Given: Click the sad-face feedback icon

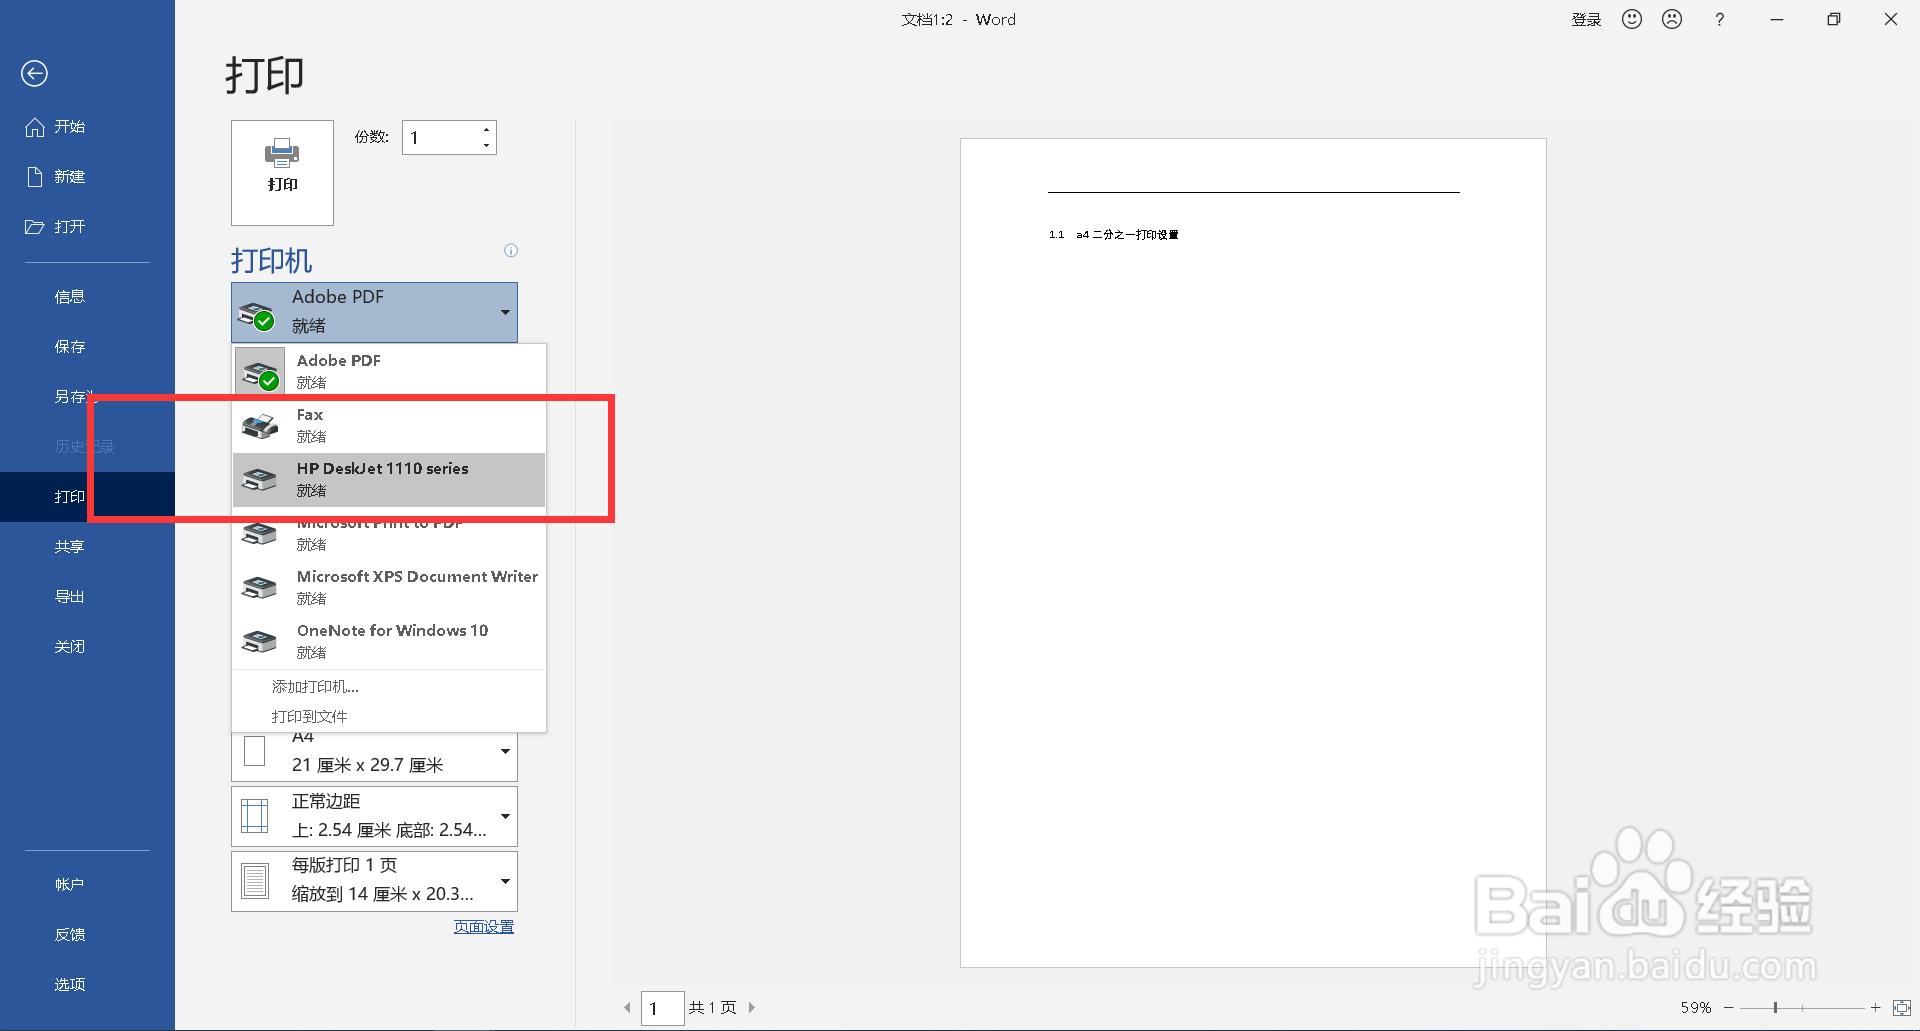Looking at the screenshot, I should [1672, 19].
